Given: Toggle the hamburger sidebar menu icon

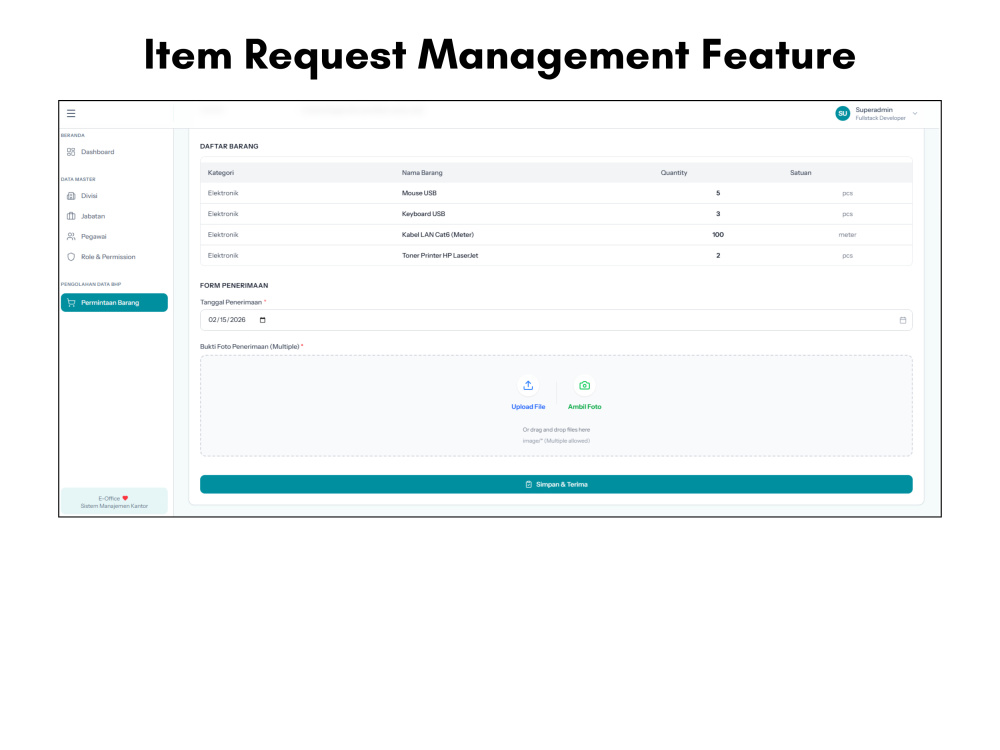Looking at the screenshot, I should 71,114.
